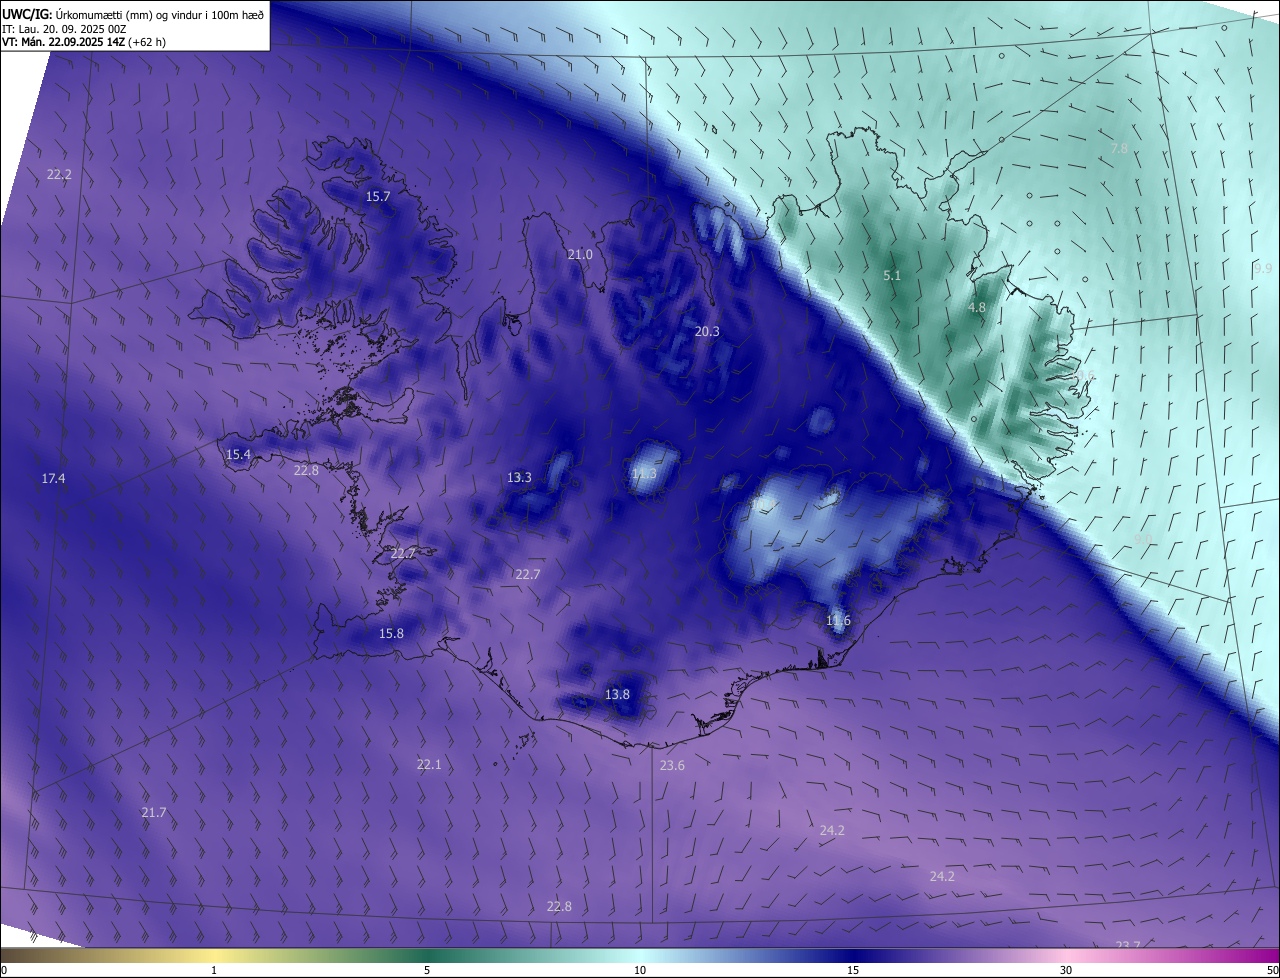Select the 13.8 value over the glacier
Screen dimensions: 1280x978
(x=617, y=694)
